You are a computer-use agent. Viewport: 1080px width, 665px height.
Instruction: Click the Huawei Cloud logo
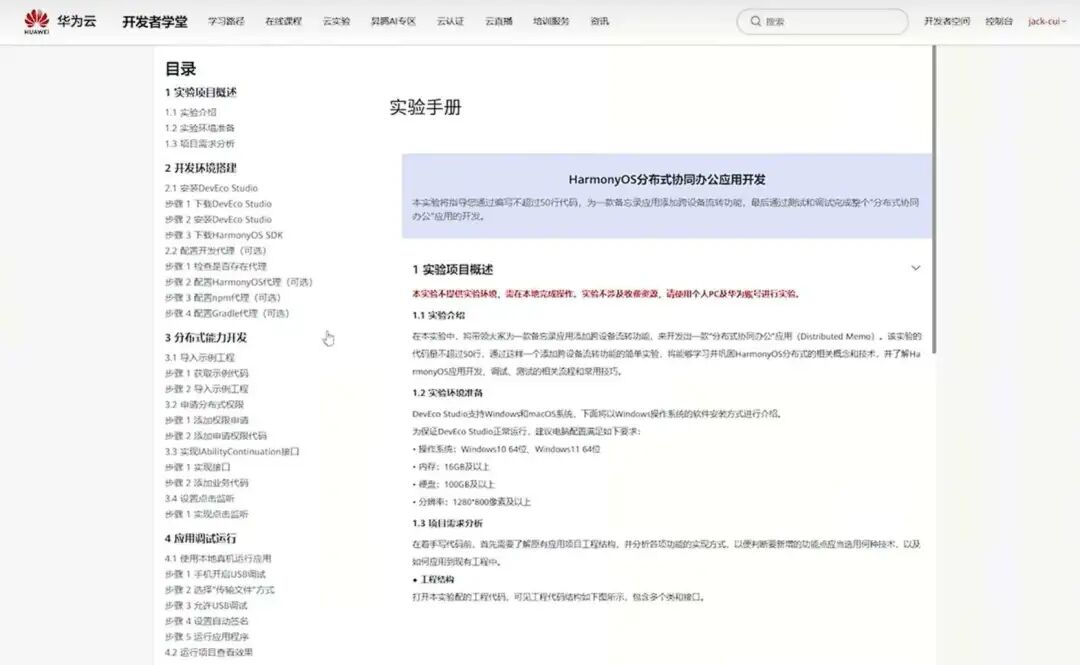tap(60, 21)
